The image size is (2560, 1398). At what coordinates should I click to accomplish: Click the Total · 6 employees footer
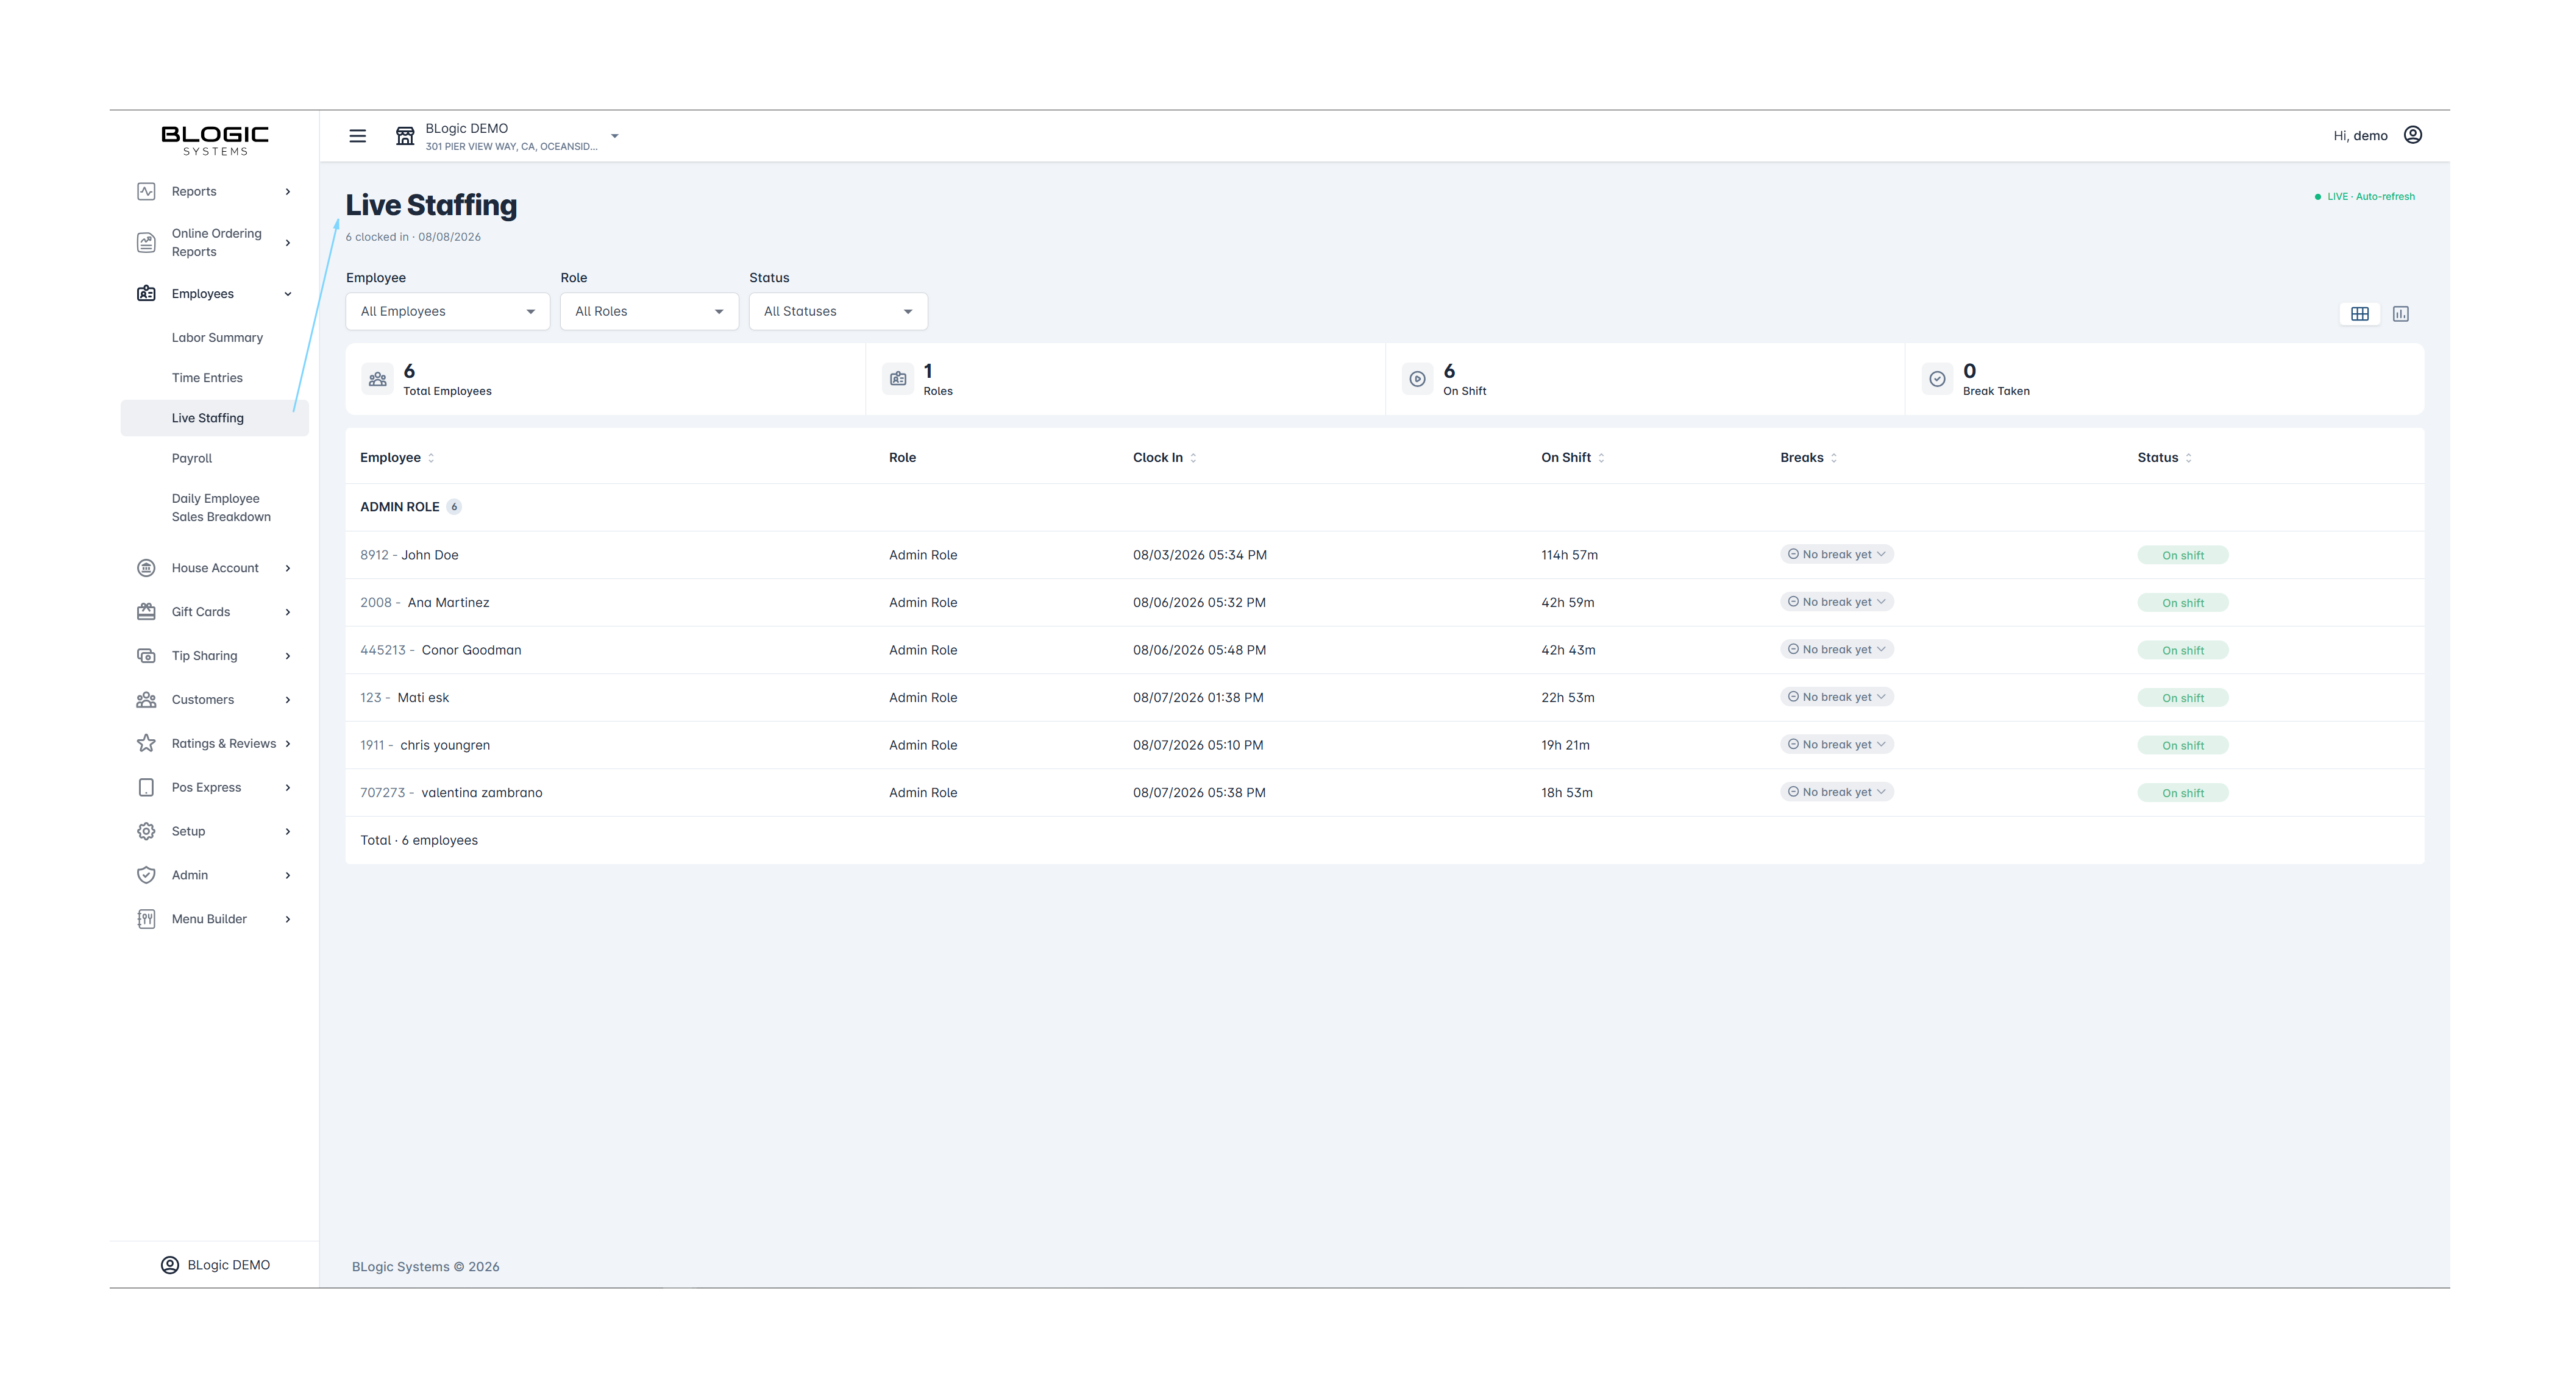(419, 840)
